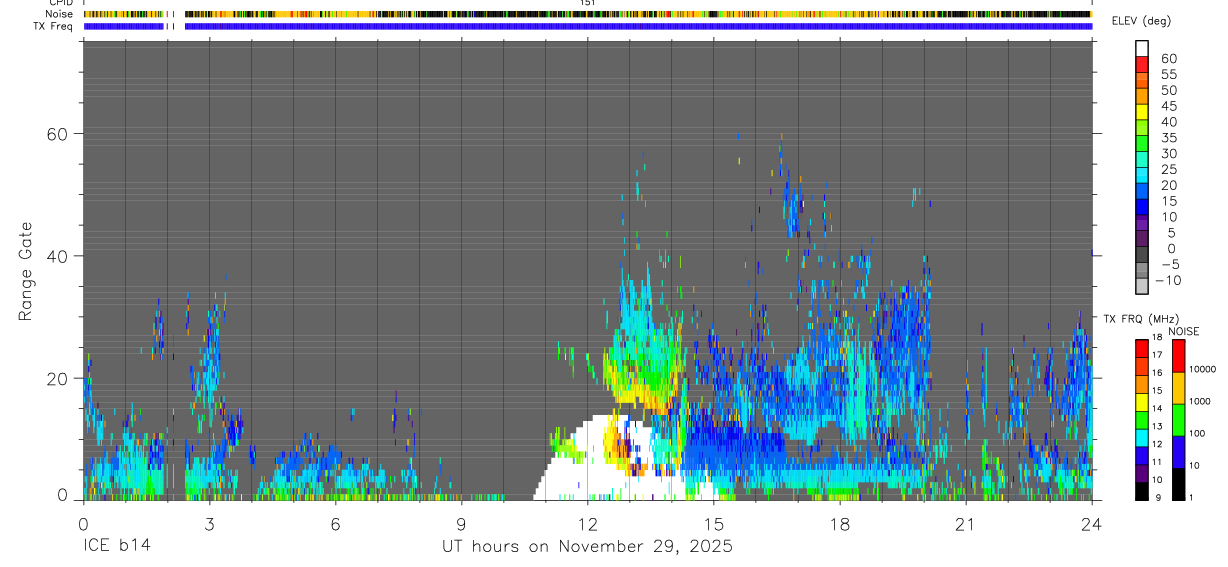
Task: Click the green 100–1000 NOISE segment
Action: pyautogui.click(x=1178, y=420)
